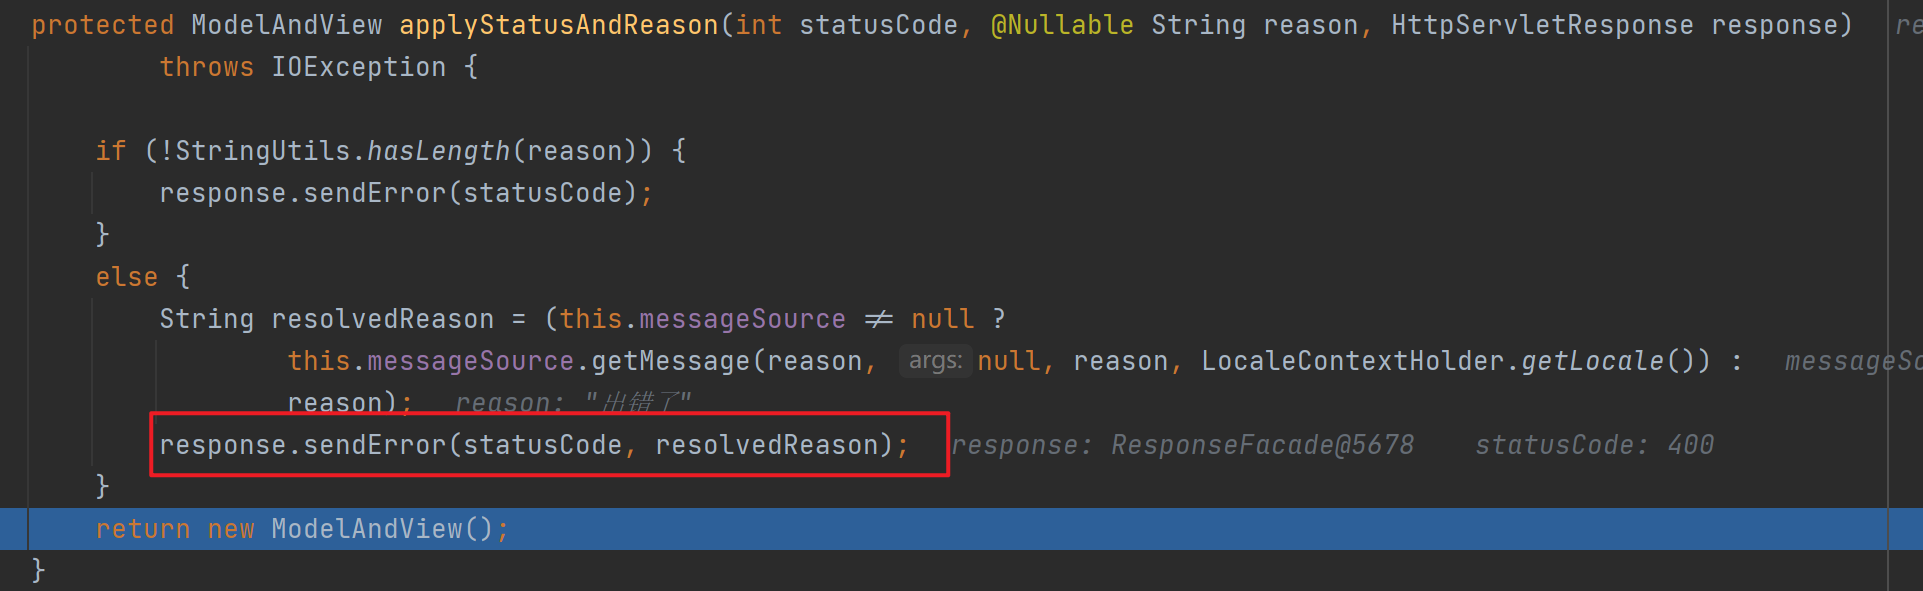Click the args: inlay parameter hint
1923x591 pixels.
click(935, 361)
